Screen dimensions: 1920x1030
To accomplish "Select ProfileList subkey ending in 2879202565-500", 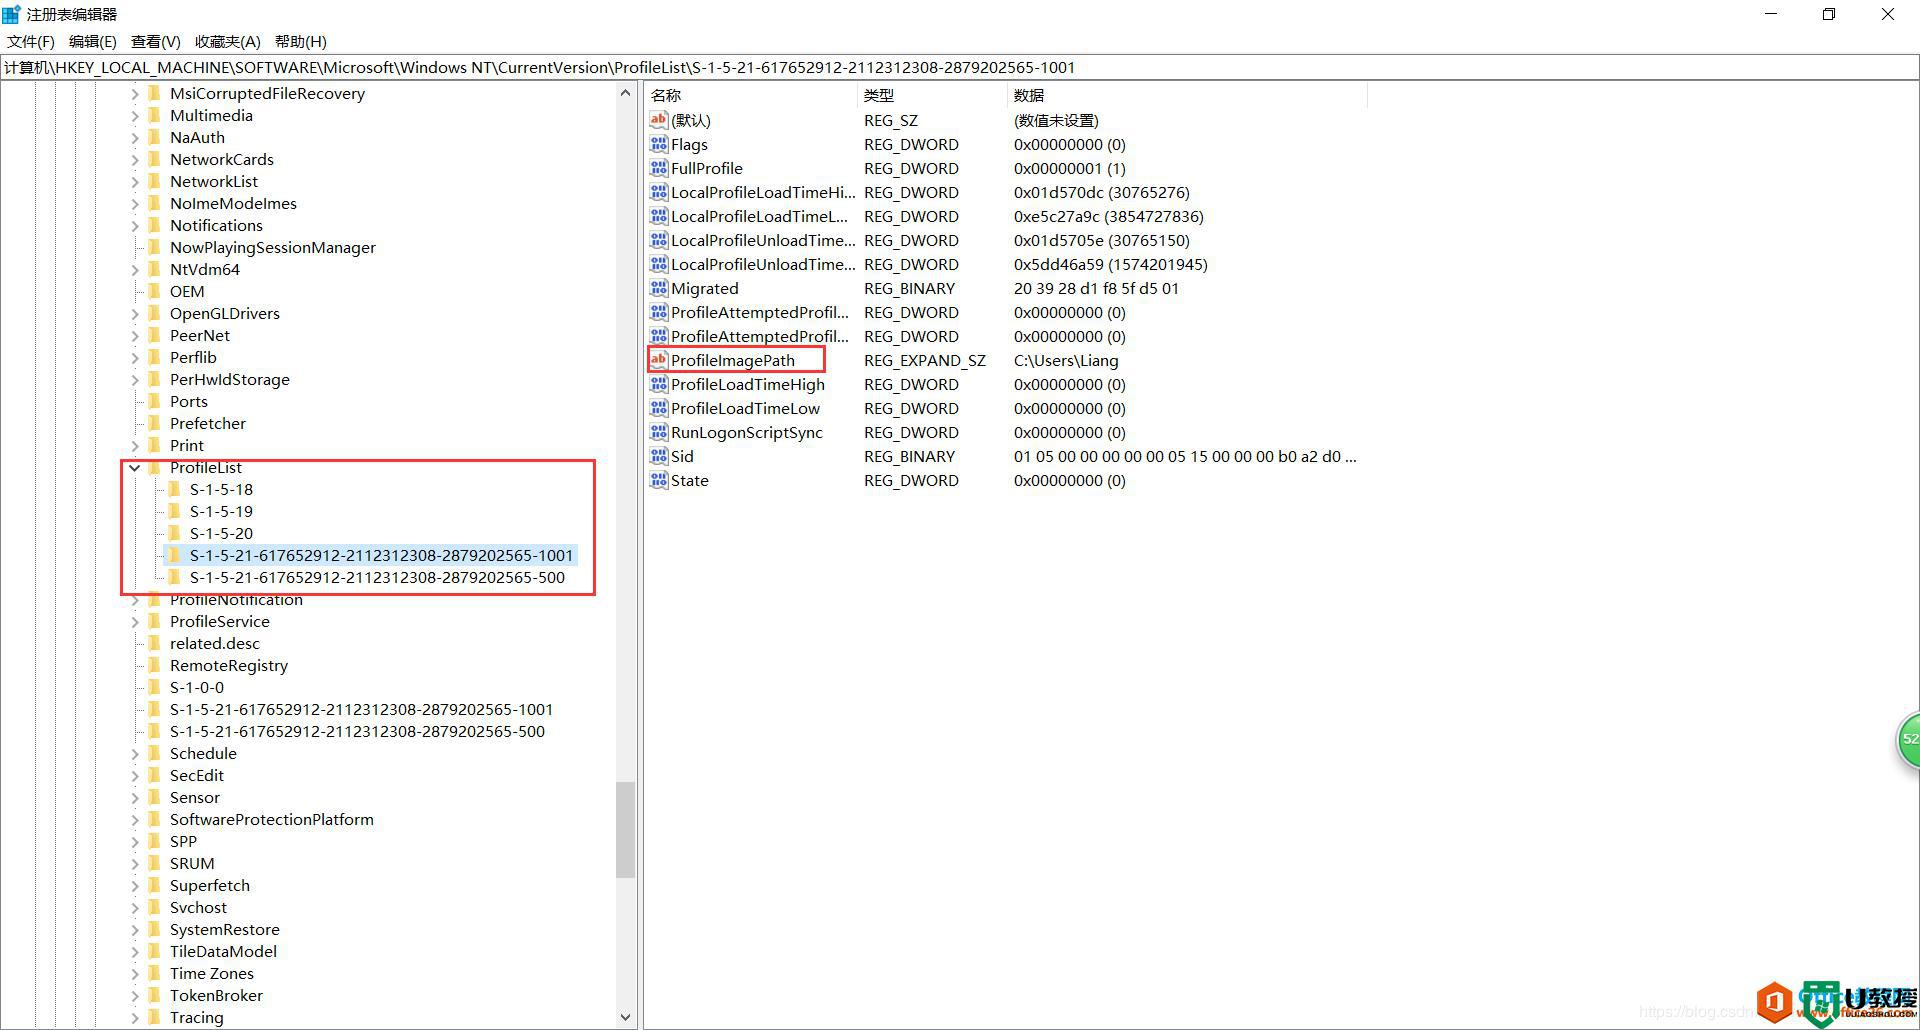I will point(377,577).
